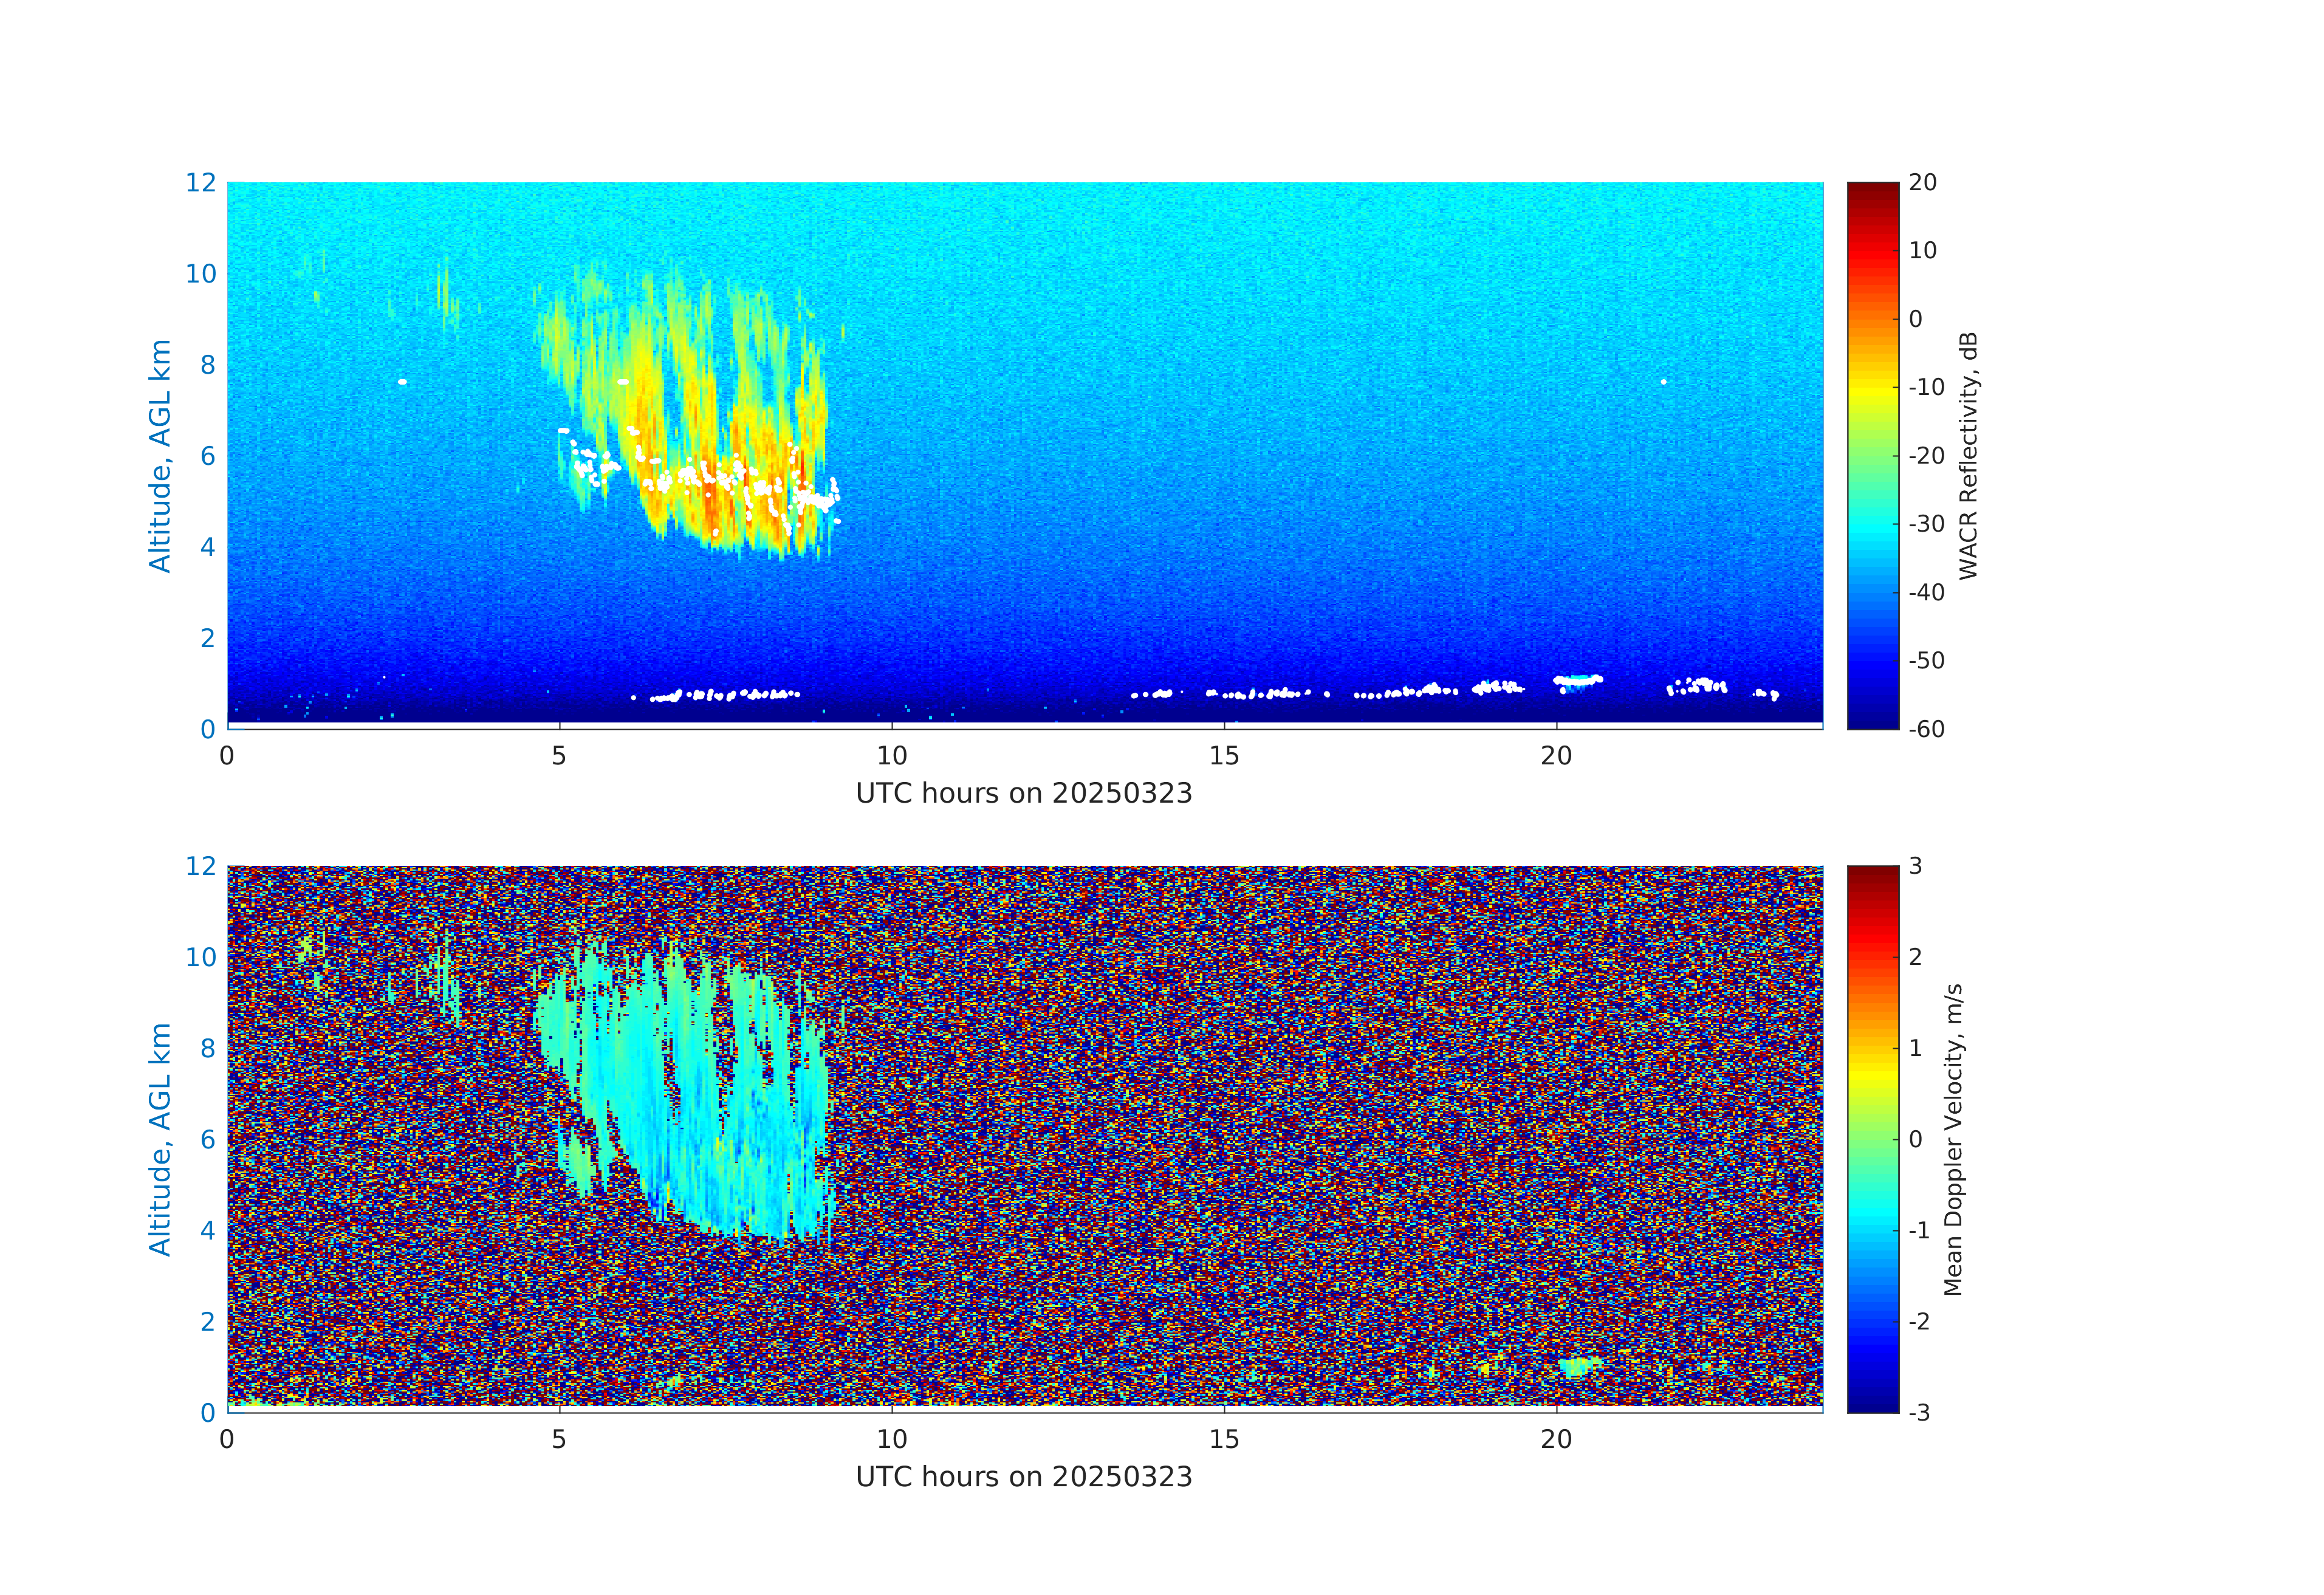Click the white marker near hour 20 low cloud
The width and height of the screenshot is (2324, 1595).
(1577, 680)
